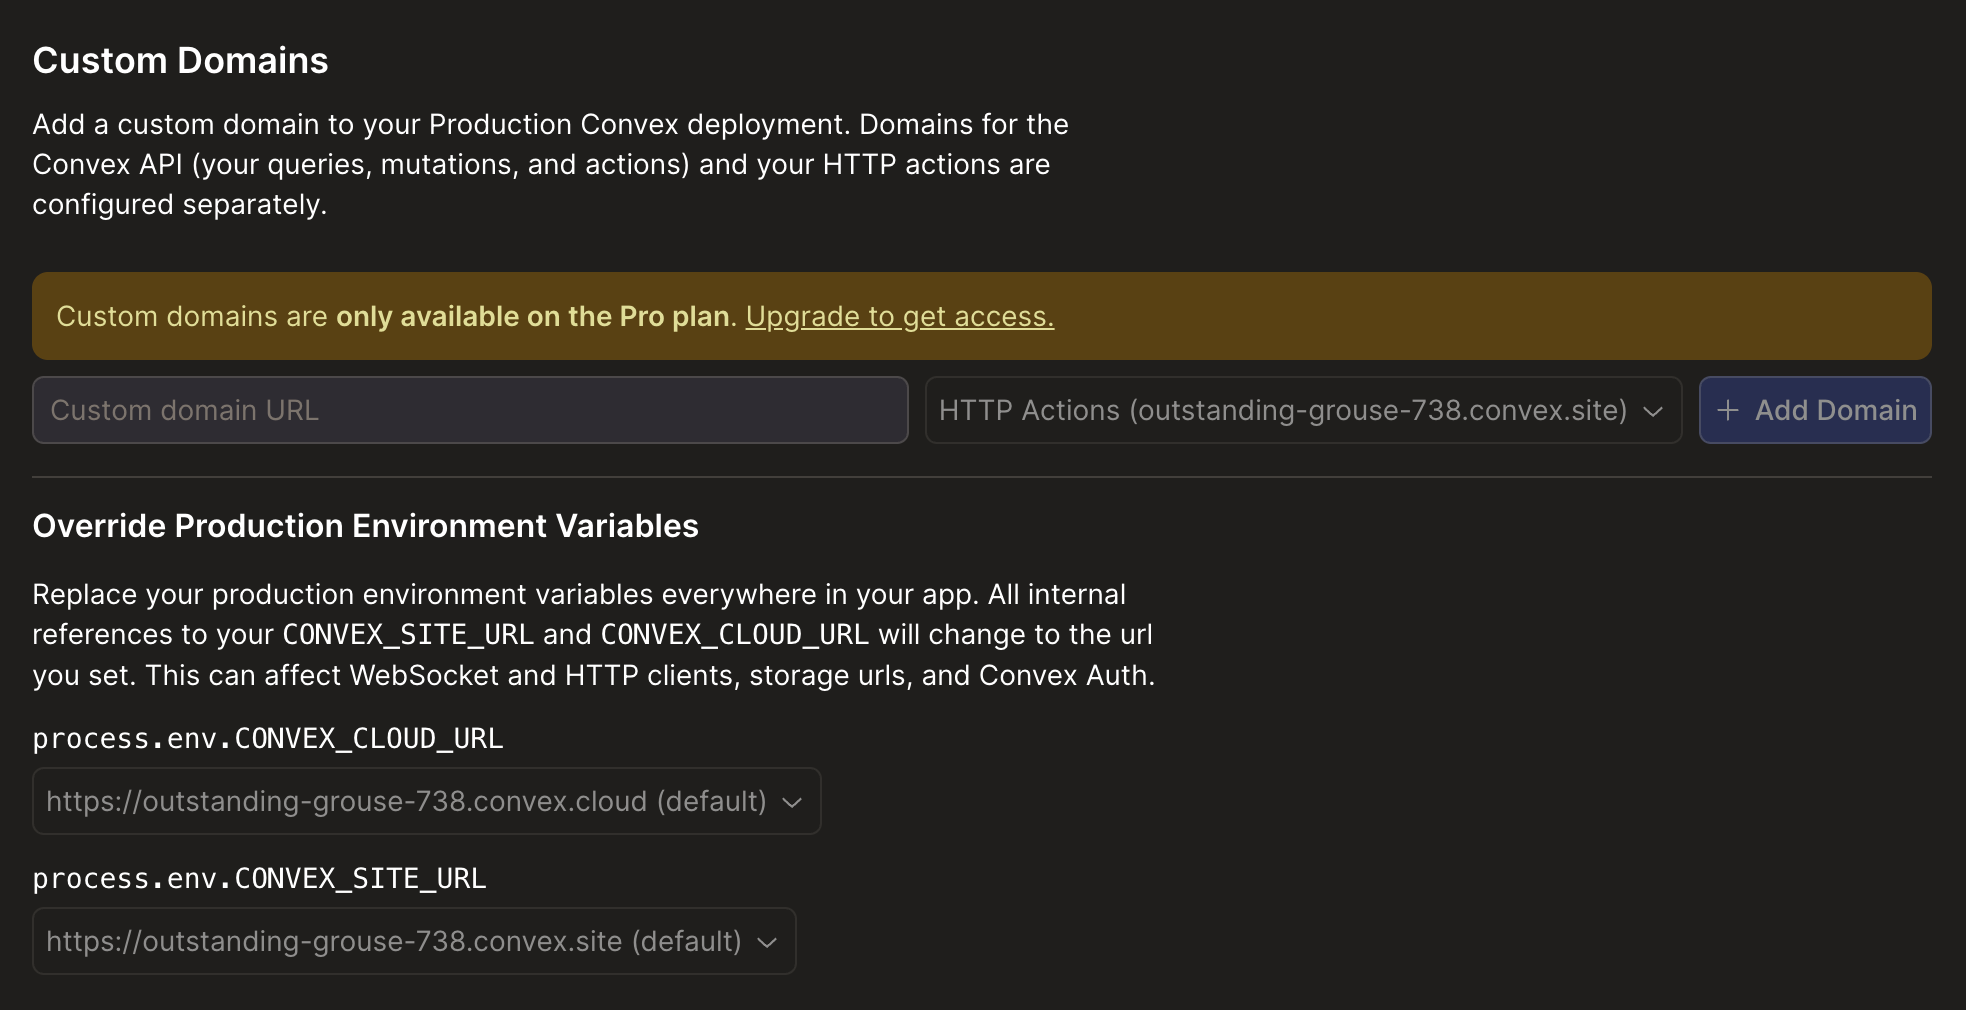This screenshot has height=1010, width=1966.
Task: Click the yellow Pro plan notice banner
Action: tap(1400, 316)
